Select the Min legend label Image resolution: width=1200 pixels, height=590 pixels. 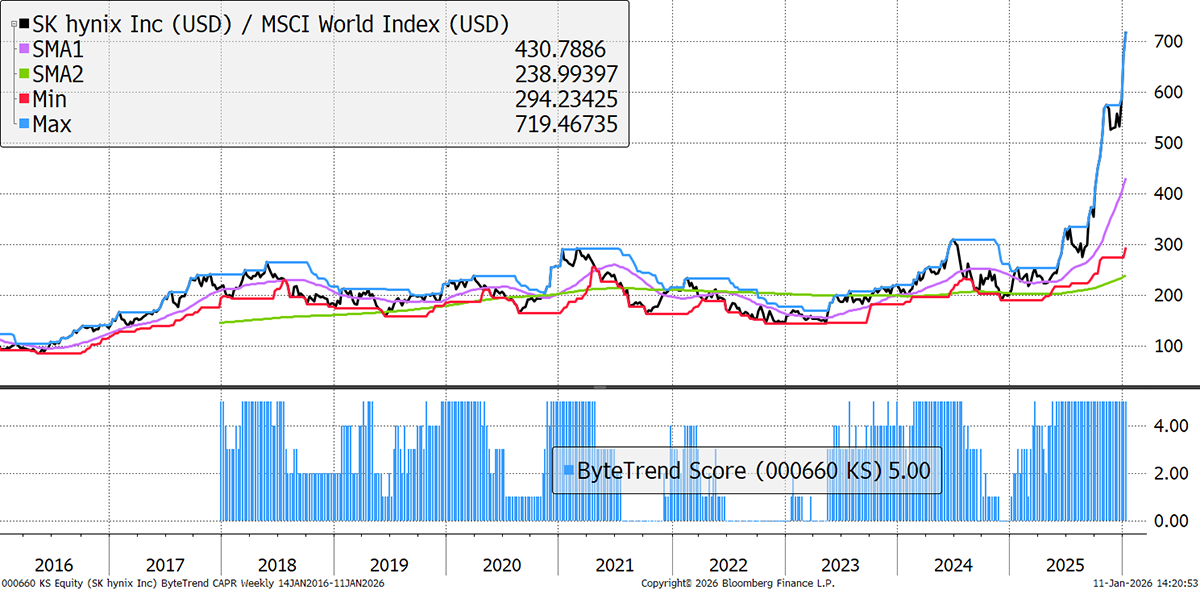(51, 99)
